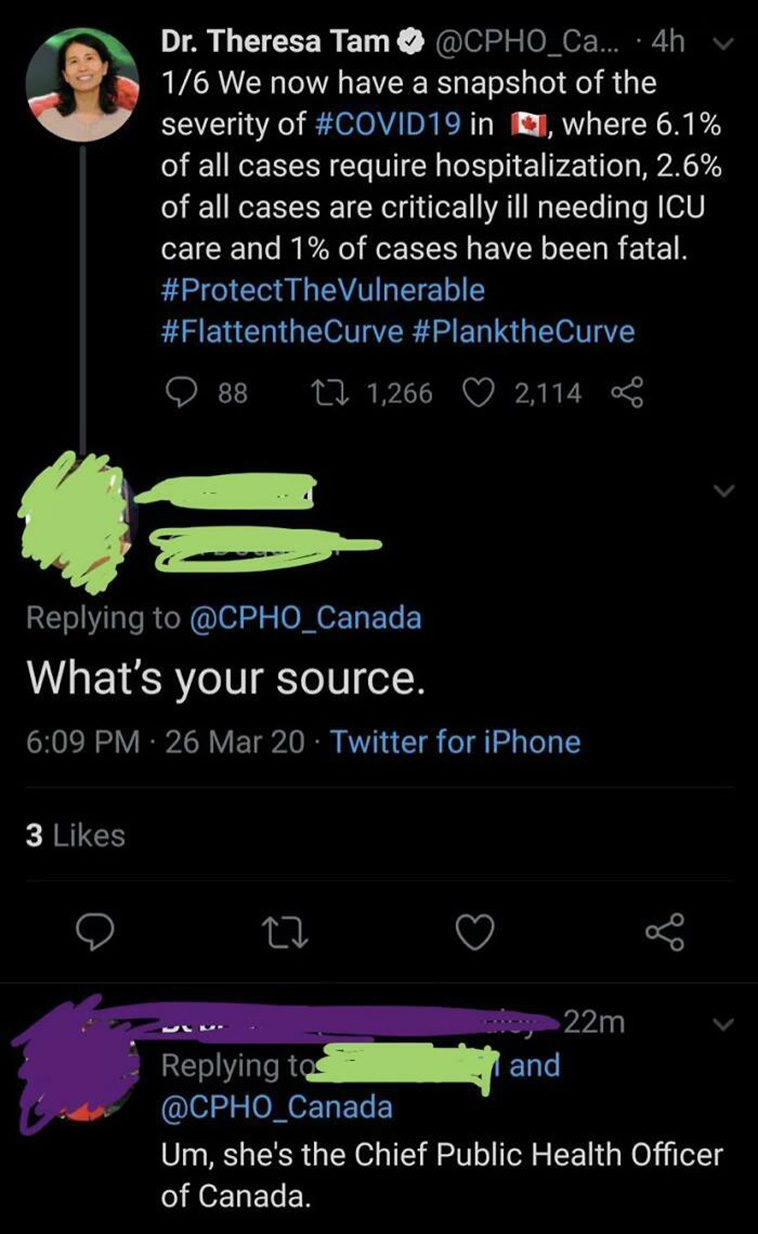Reply to the "What's your source." tweet
Screen dimensions: 758x1234
pos(96,932)
